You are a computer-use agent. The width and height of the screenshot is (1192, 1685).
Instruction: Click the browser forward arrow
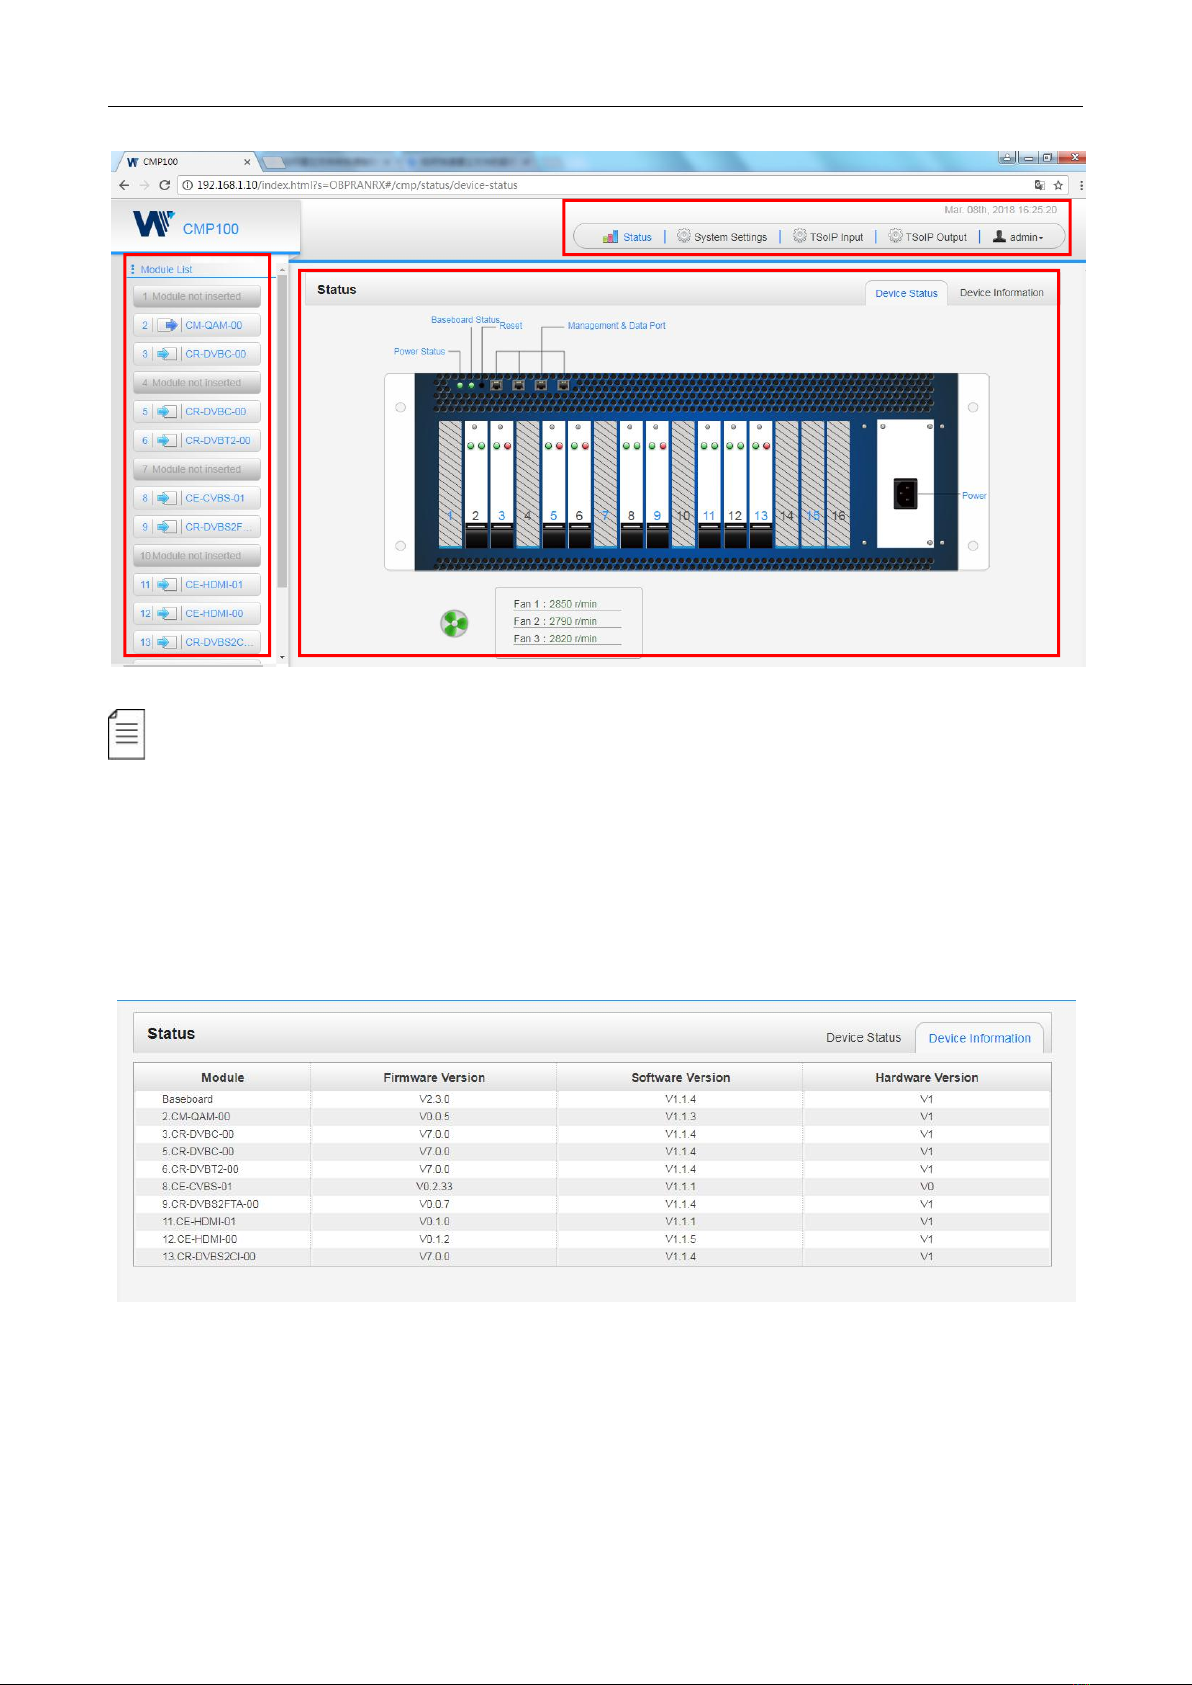pyautogui.click(x=144, y=185)
